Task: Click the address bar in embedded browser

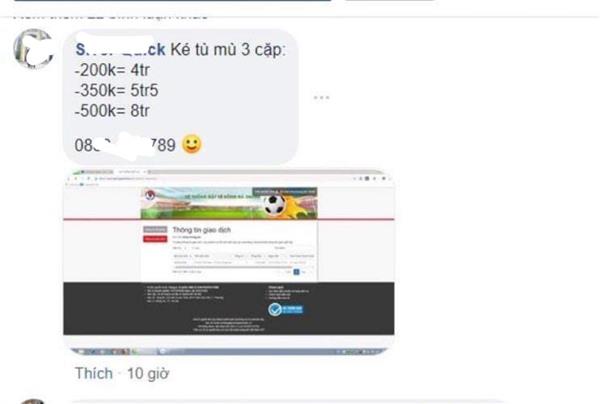Action: 222,179
